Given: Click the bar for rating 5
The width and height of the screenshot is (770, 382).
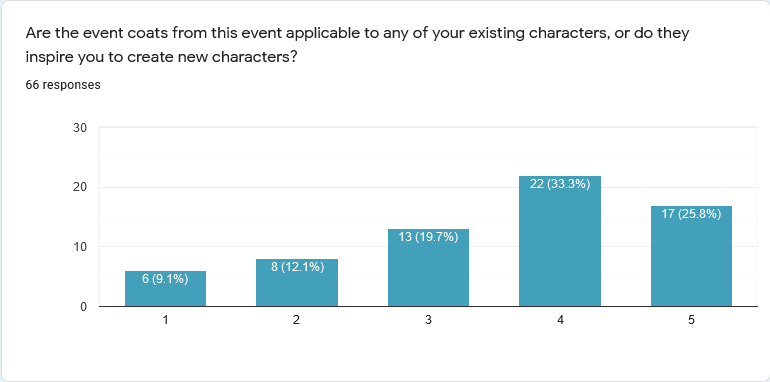Looking at the screenshot, I should [x=691, y=256].
